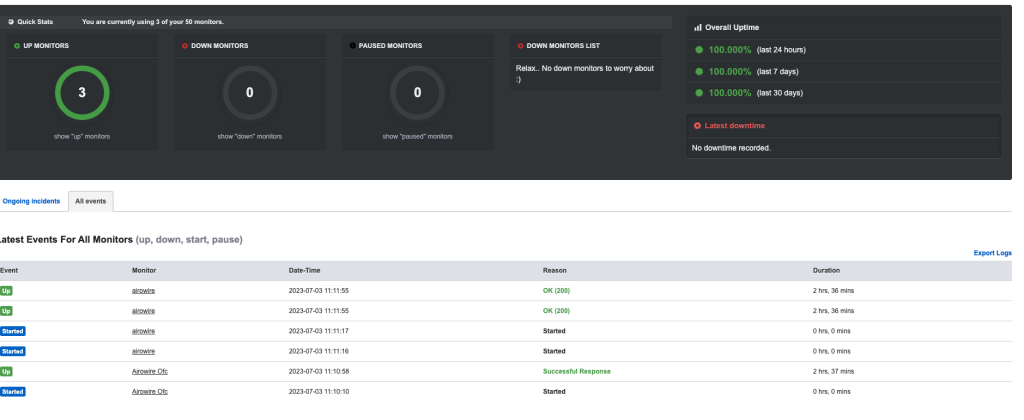Click "You are currently using 3 of your 50 monitors"
This screenshot has height=420, width=1024.
153,22
